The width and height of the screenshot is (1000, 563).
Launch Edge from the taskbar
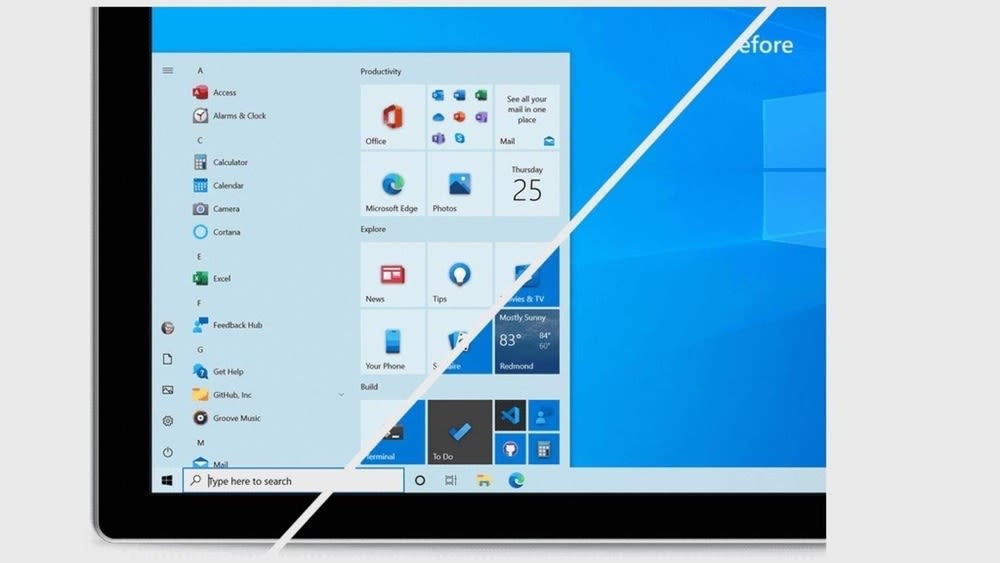point(516,481)
